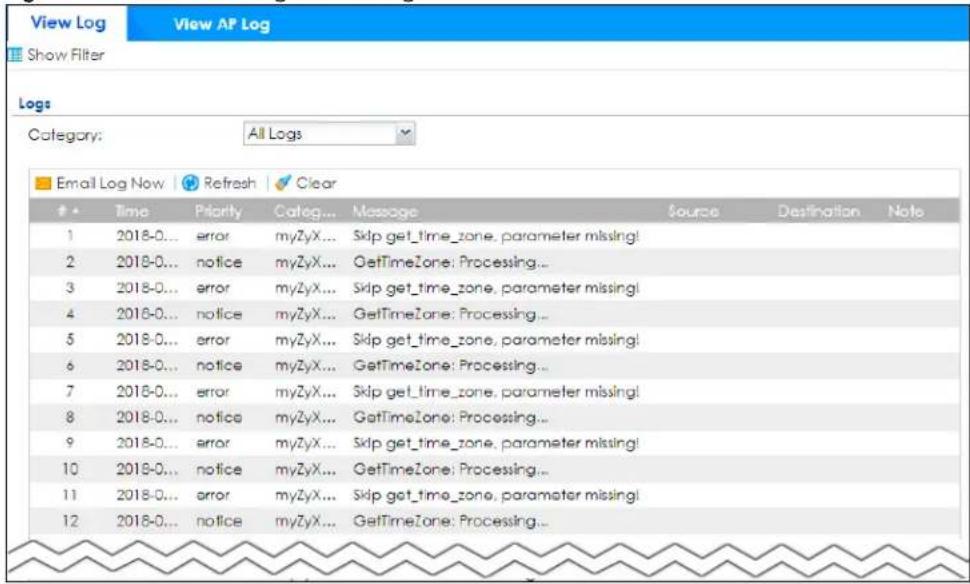Screen dimensions: 970x584
Task: Select row 1 time cell
Action: click(147, 236)
